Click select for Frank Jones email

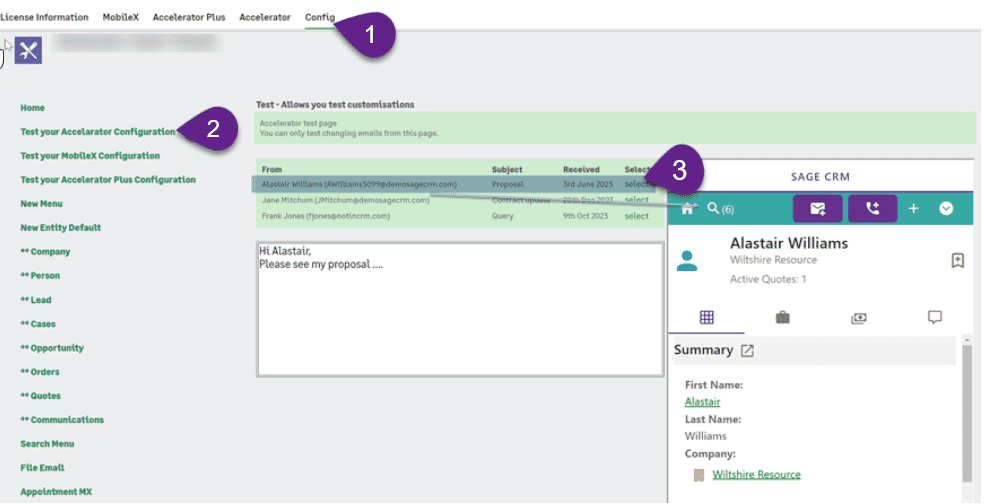[x=636, y=216]
